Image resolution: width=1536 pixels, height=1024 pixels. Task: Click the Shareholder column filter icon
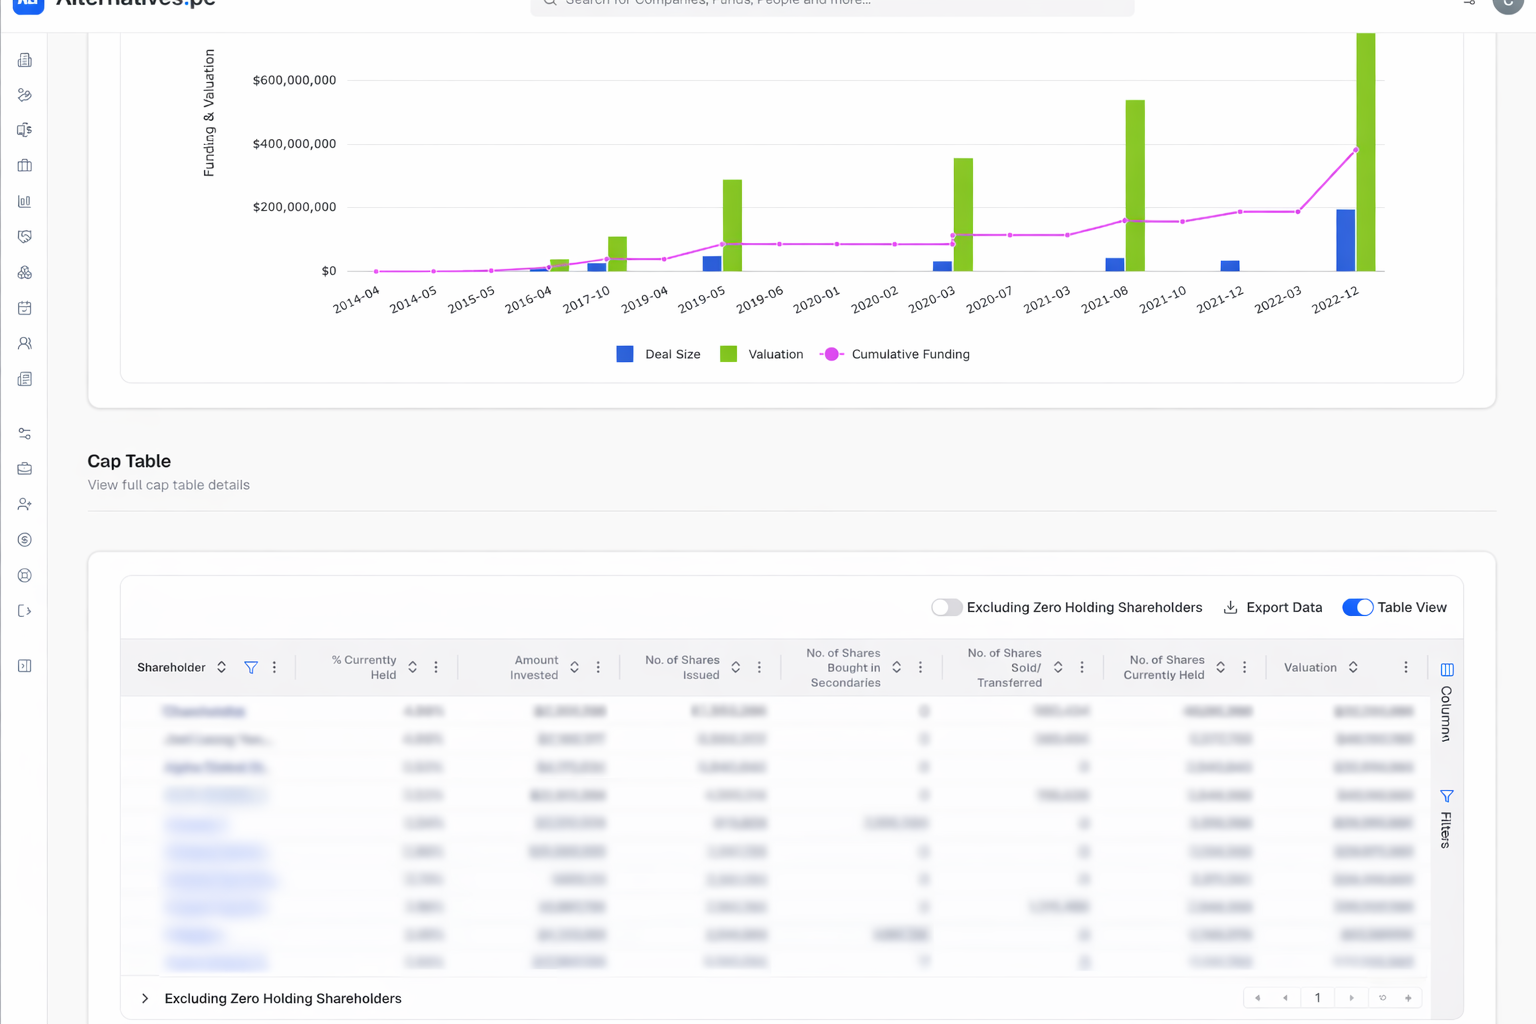tap(251, 667)
